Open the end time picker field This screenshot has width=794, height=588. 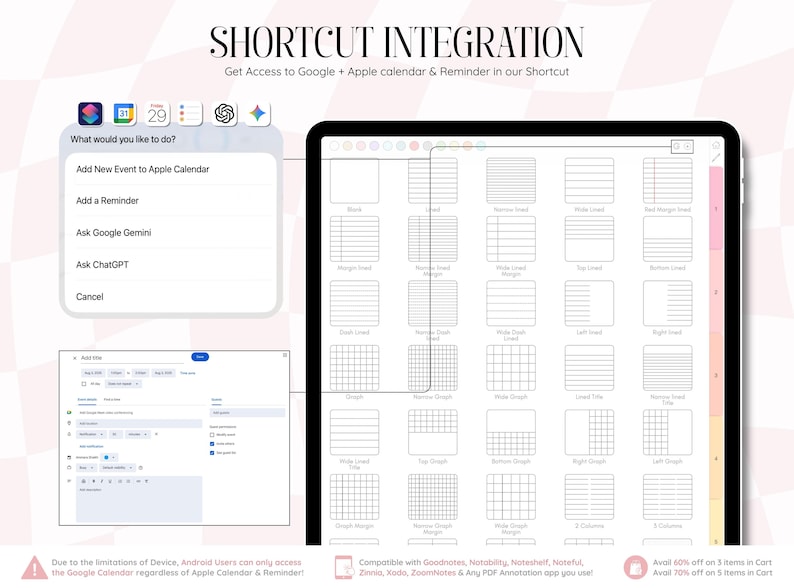tap(141, 373)
